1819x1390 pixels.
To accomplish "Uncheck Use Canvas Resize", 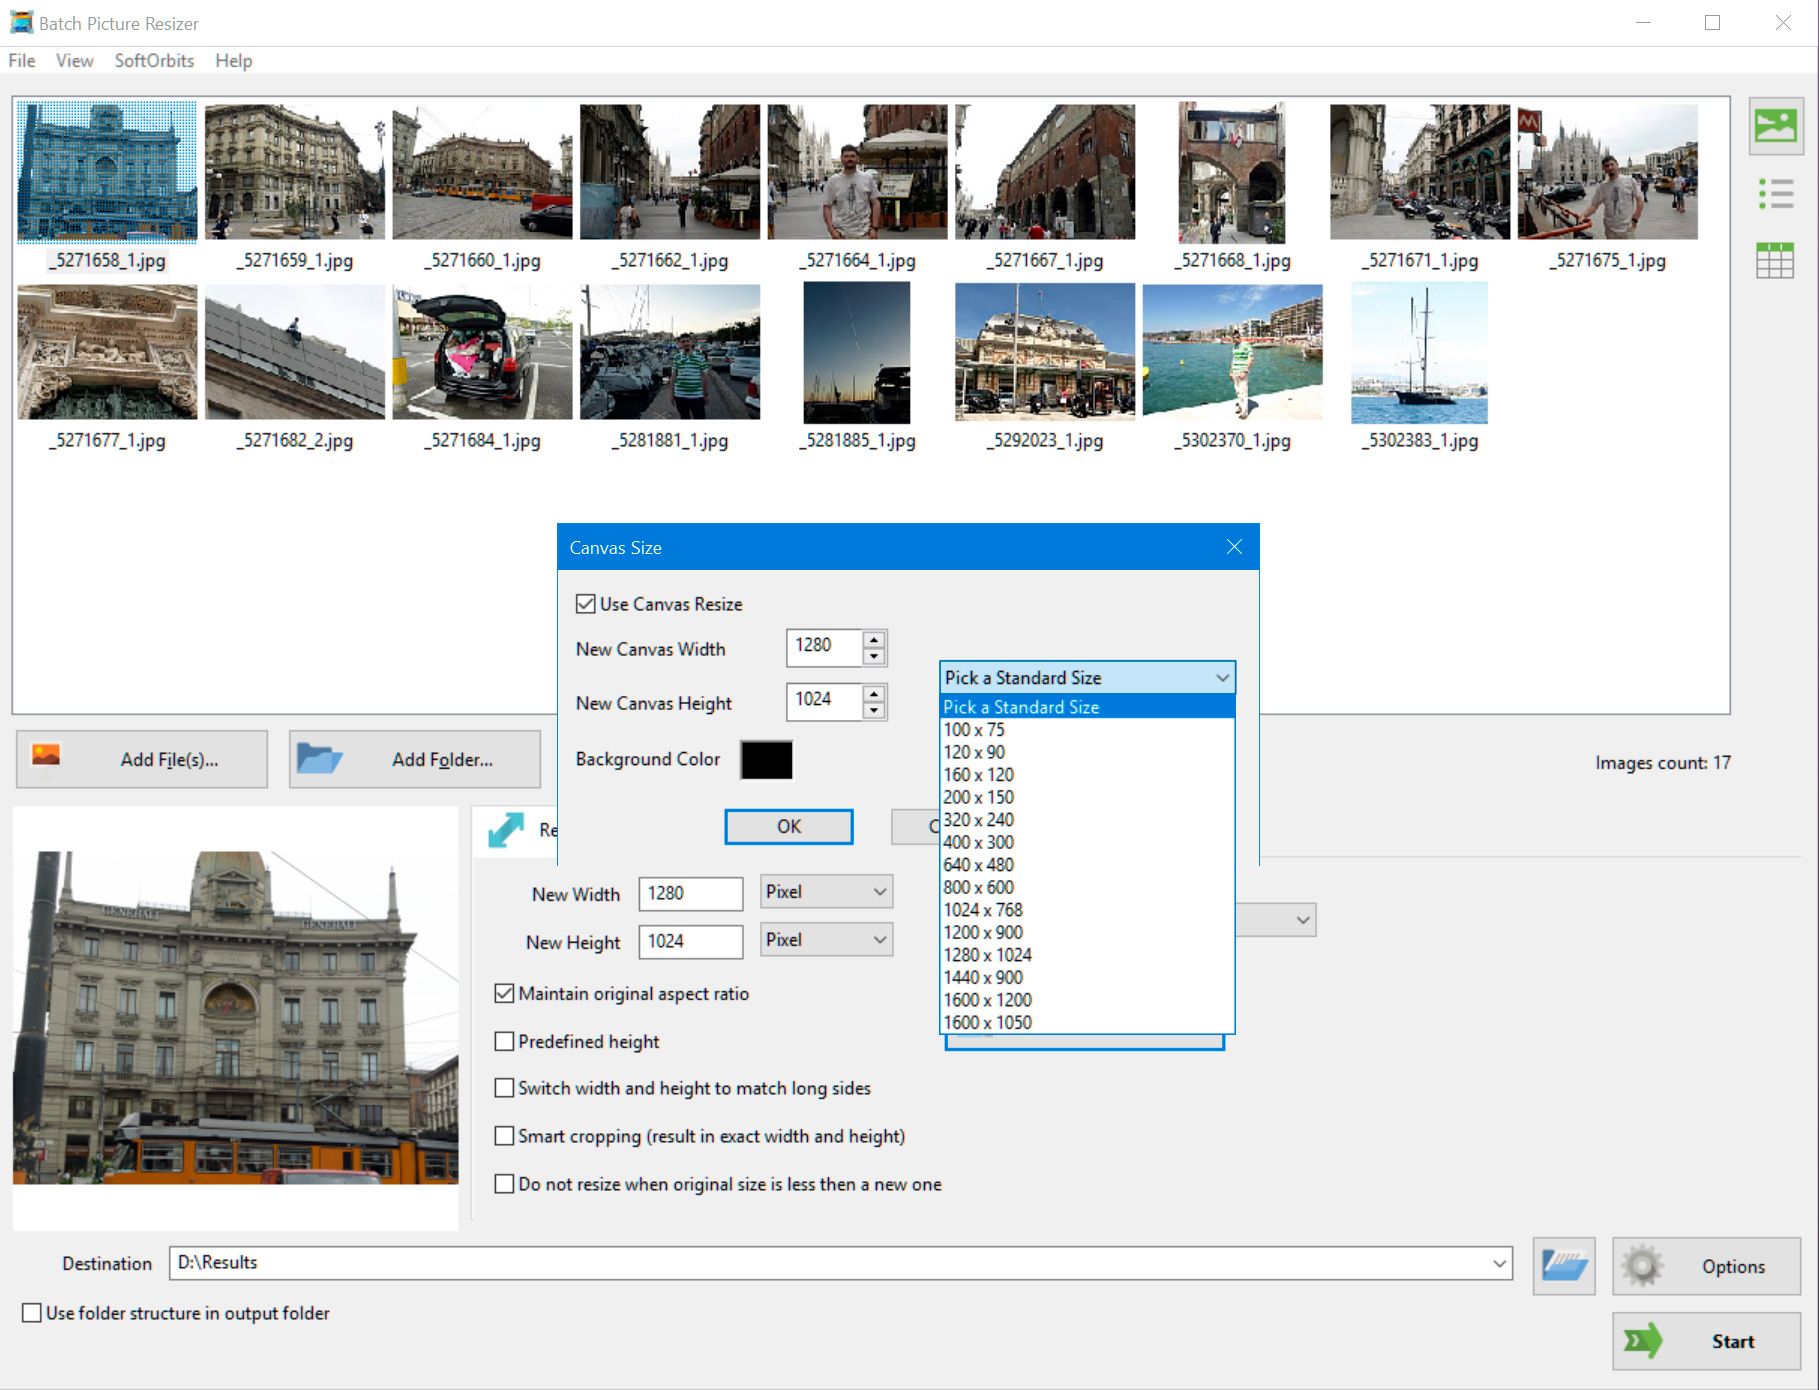I will point(586,604).
